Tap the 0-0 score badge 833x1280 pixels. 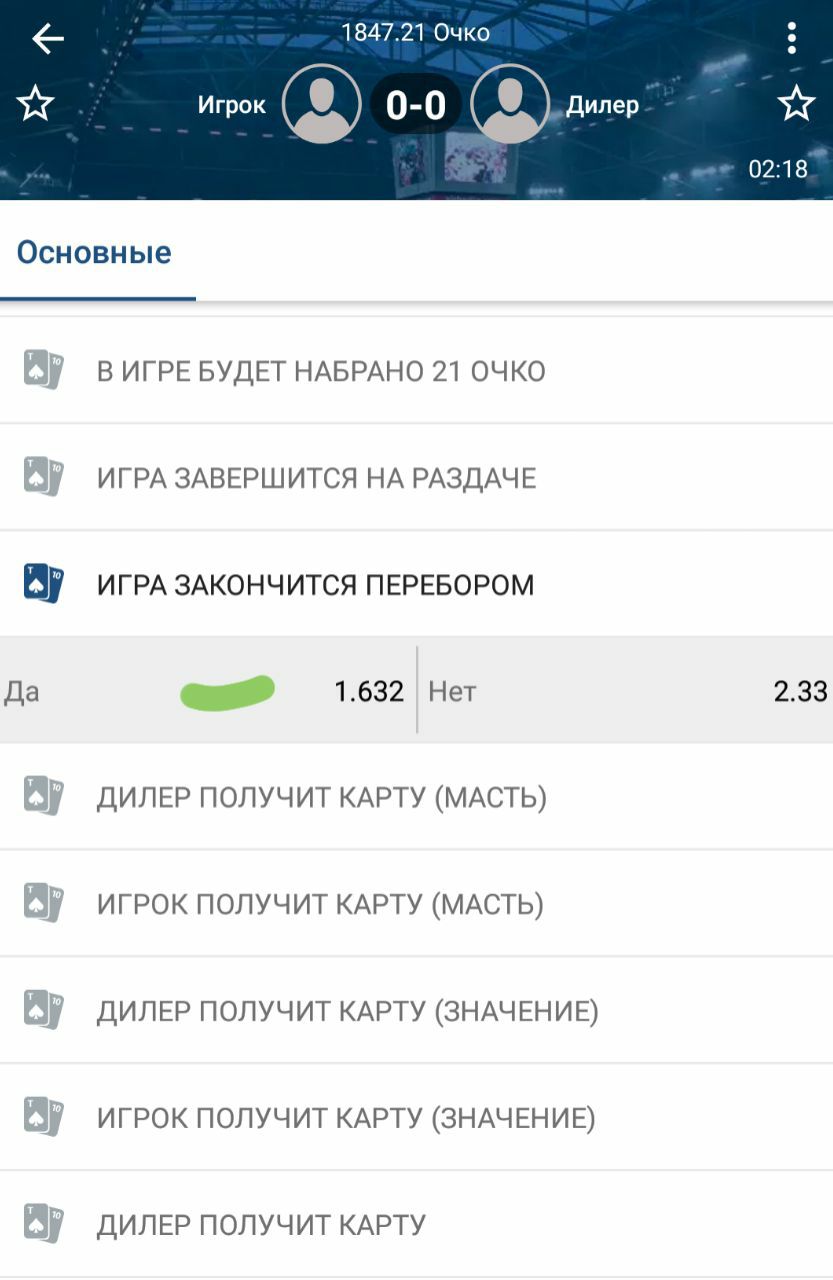click(416, 104)
